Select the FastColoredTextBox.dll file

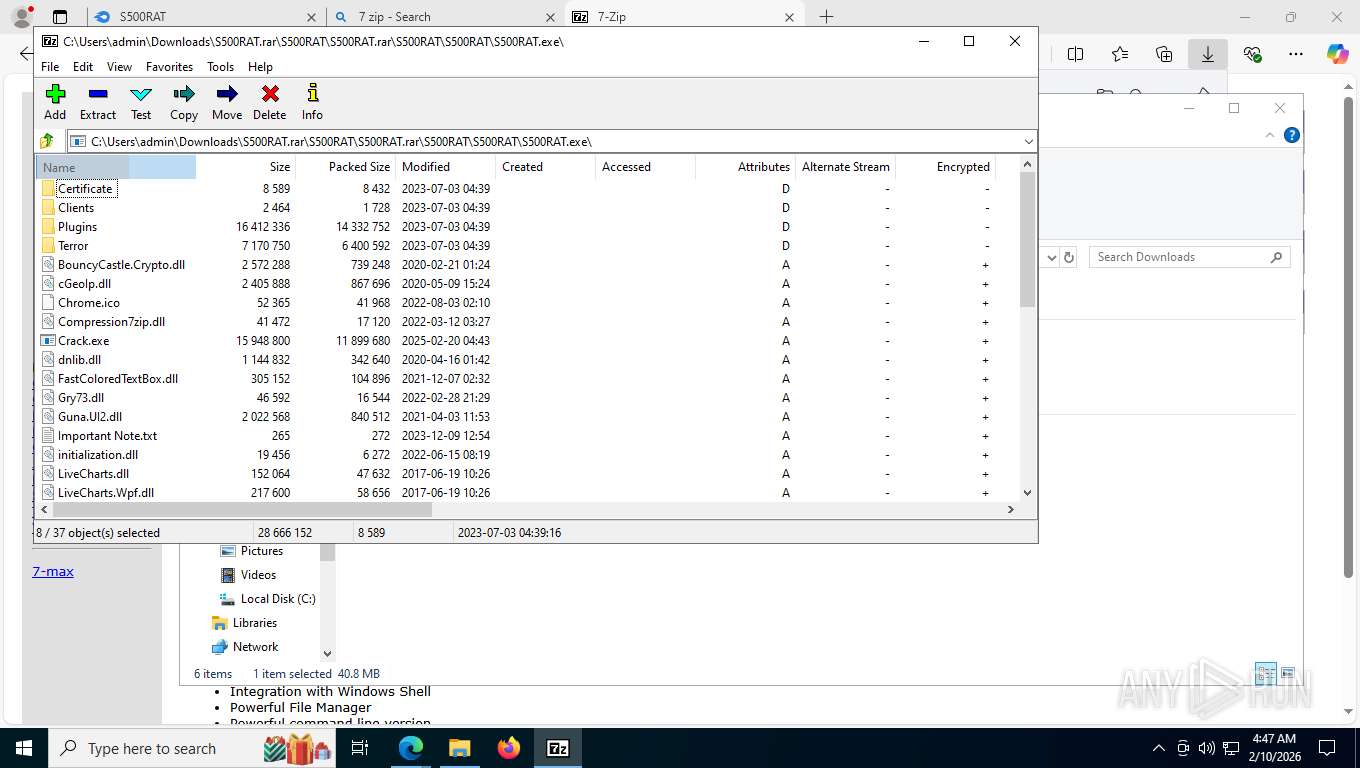(118, 378)
